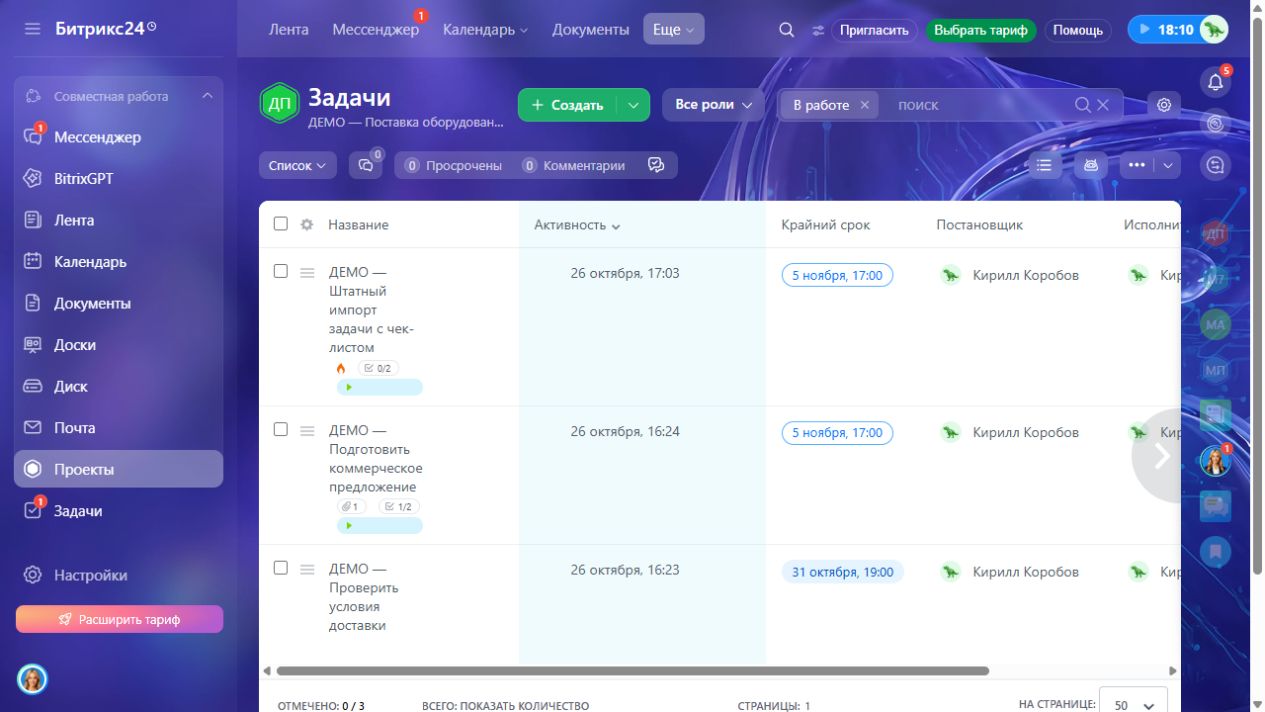Toggle the Комментарии counter filter

(x=574, y=166)
